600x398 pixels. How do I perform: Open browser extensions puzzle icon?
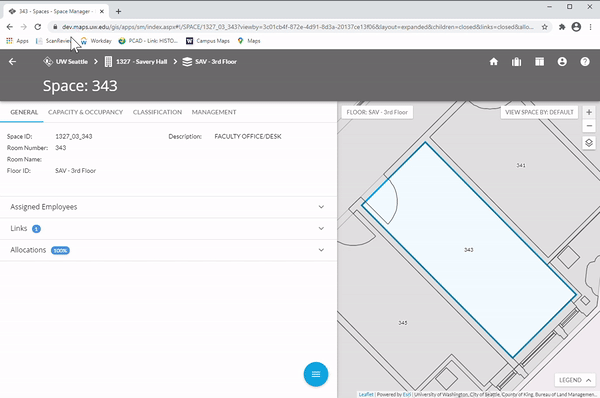(x=562, y=27)
